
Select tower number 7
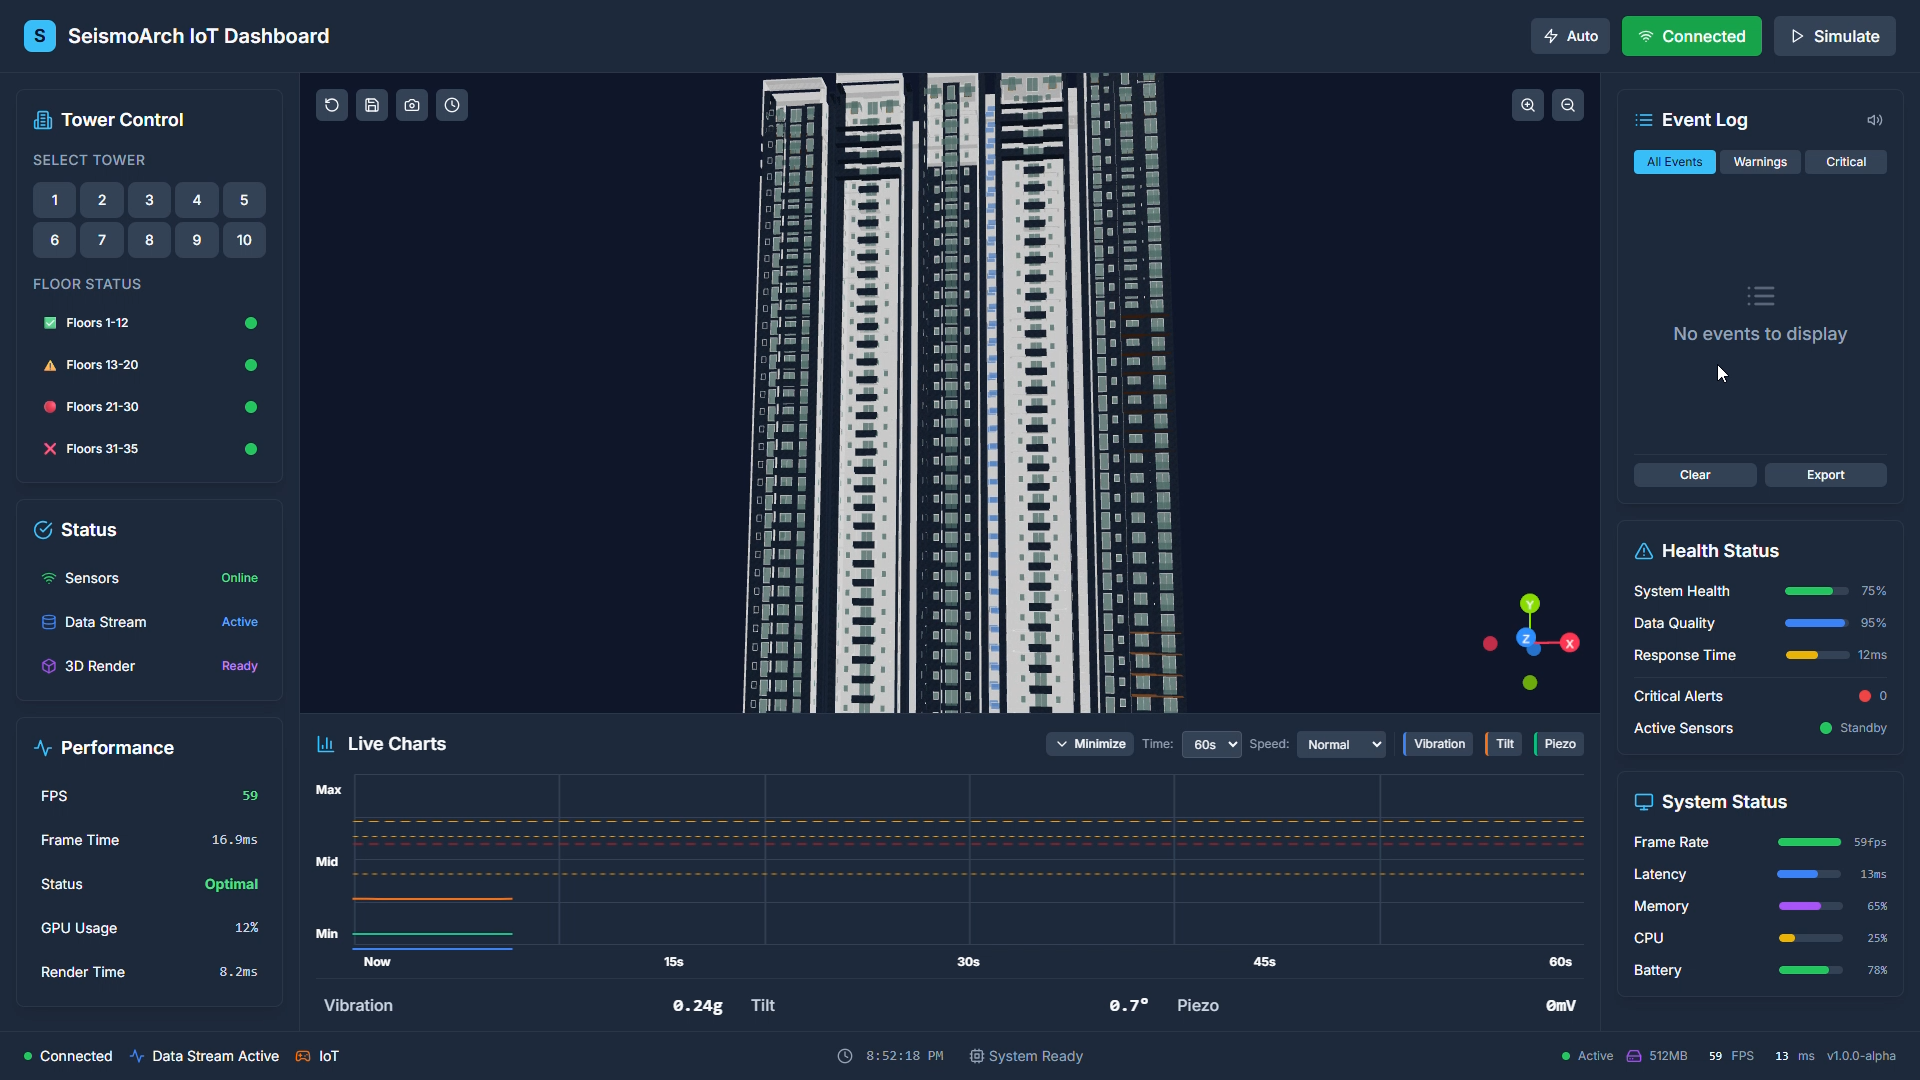point(102,240)
